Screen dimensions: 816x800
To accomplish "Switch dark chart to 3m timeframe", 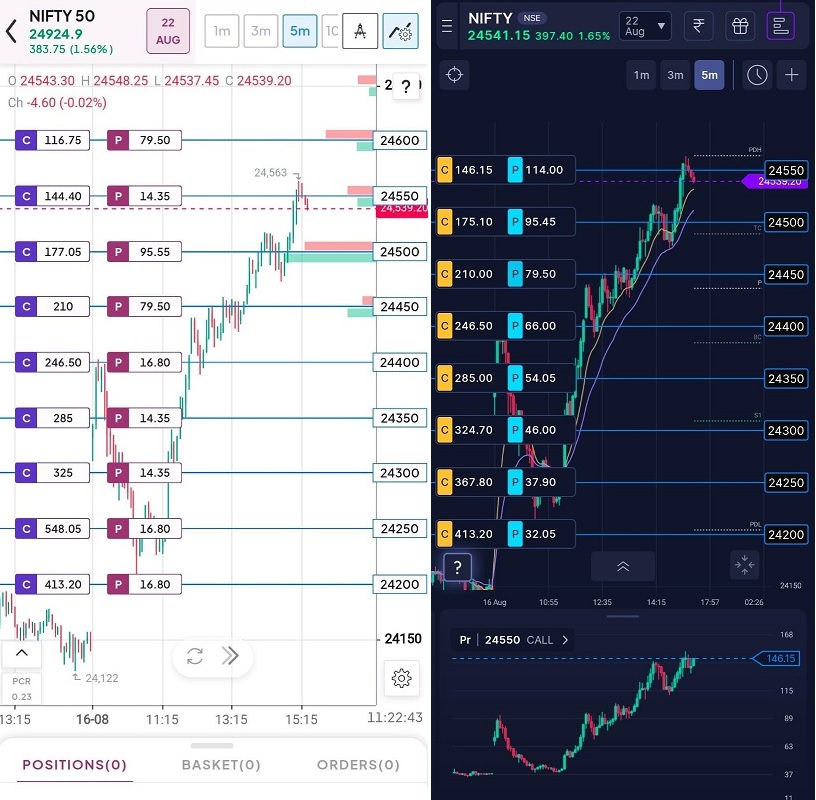I will point(675,75).
